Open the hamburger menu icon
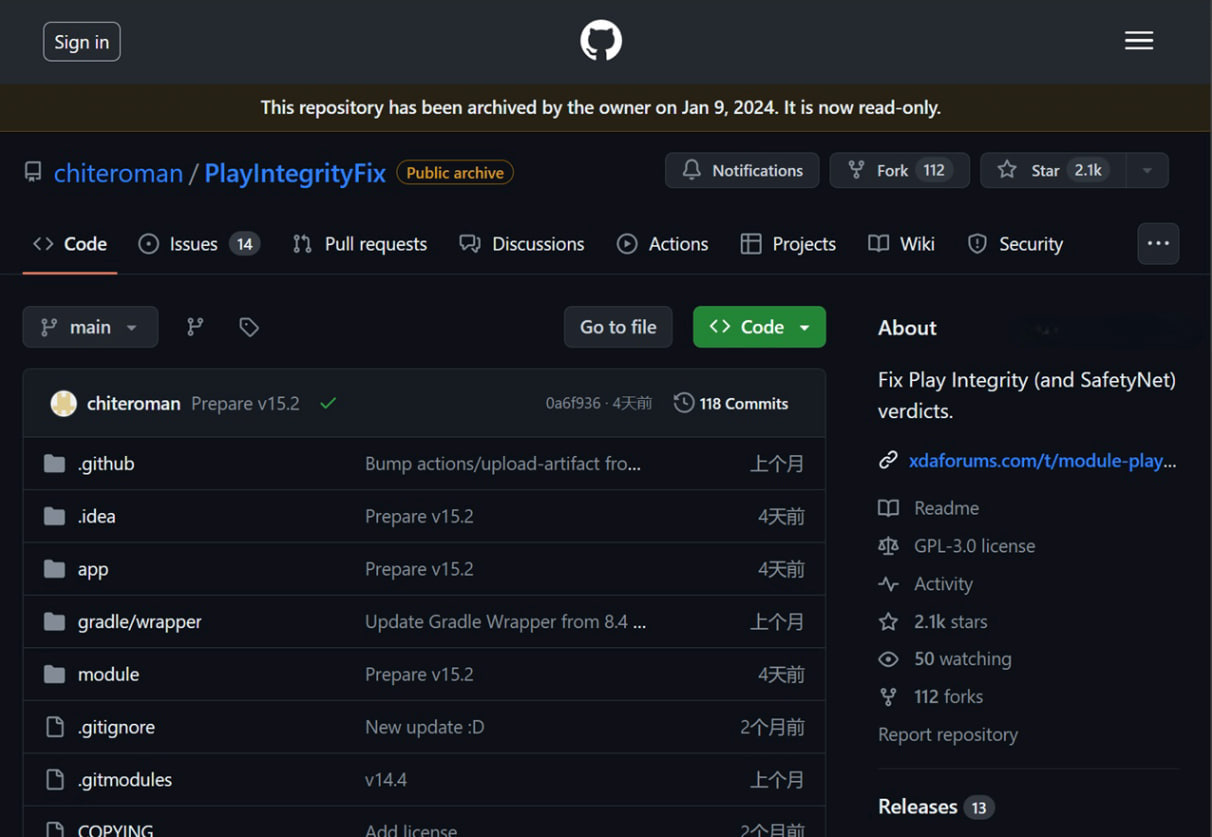Screen dimensions: 1212x837 click(x=1138, y=41)
